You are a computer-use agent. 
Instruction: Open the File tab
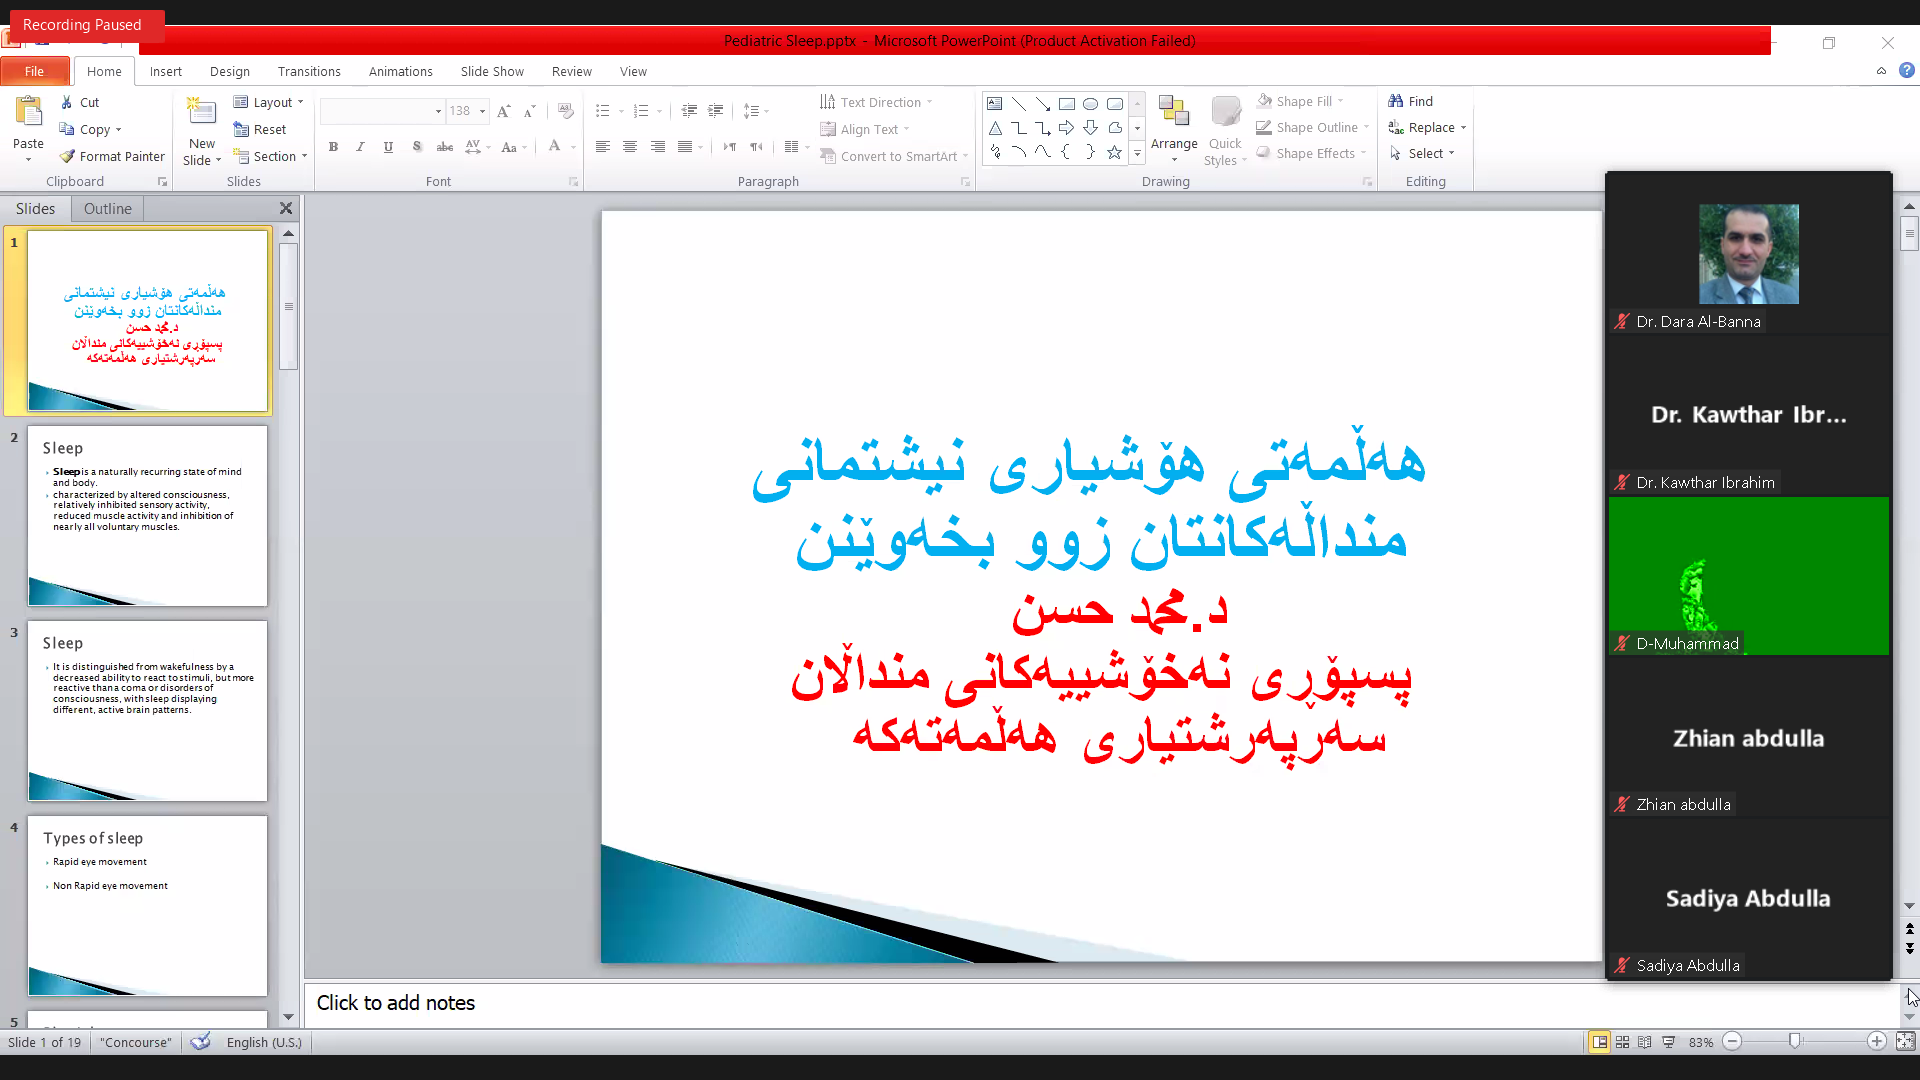34,71
